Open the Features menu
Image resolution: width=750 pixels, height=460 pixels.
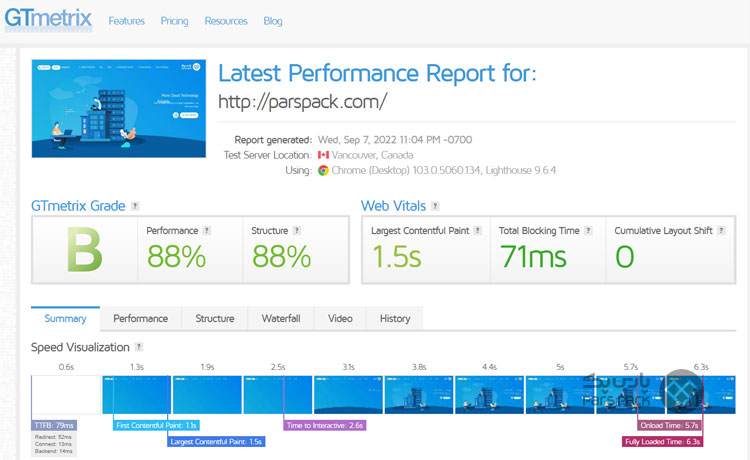click(x=126, y=21)
